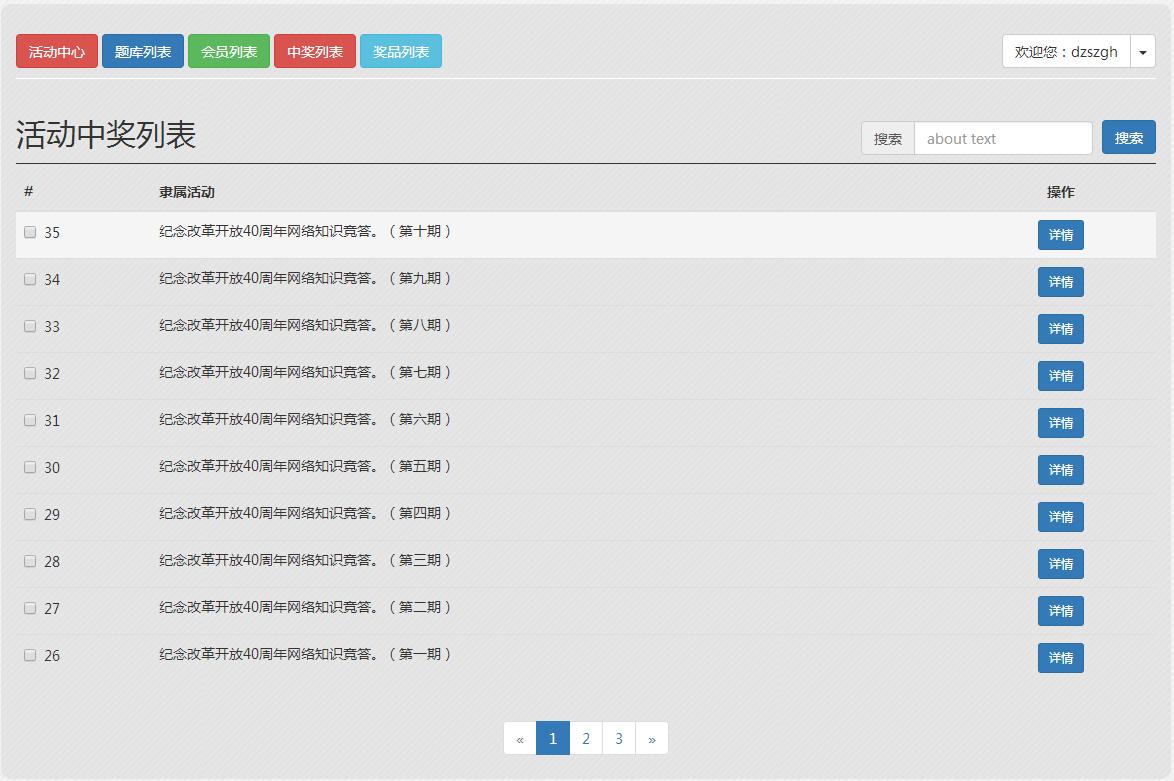
Task: Expand the user dropdown caret
Action: coord(1143,52)
